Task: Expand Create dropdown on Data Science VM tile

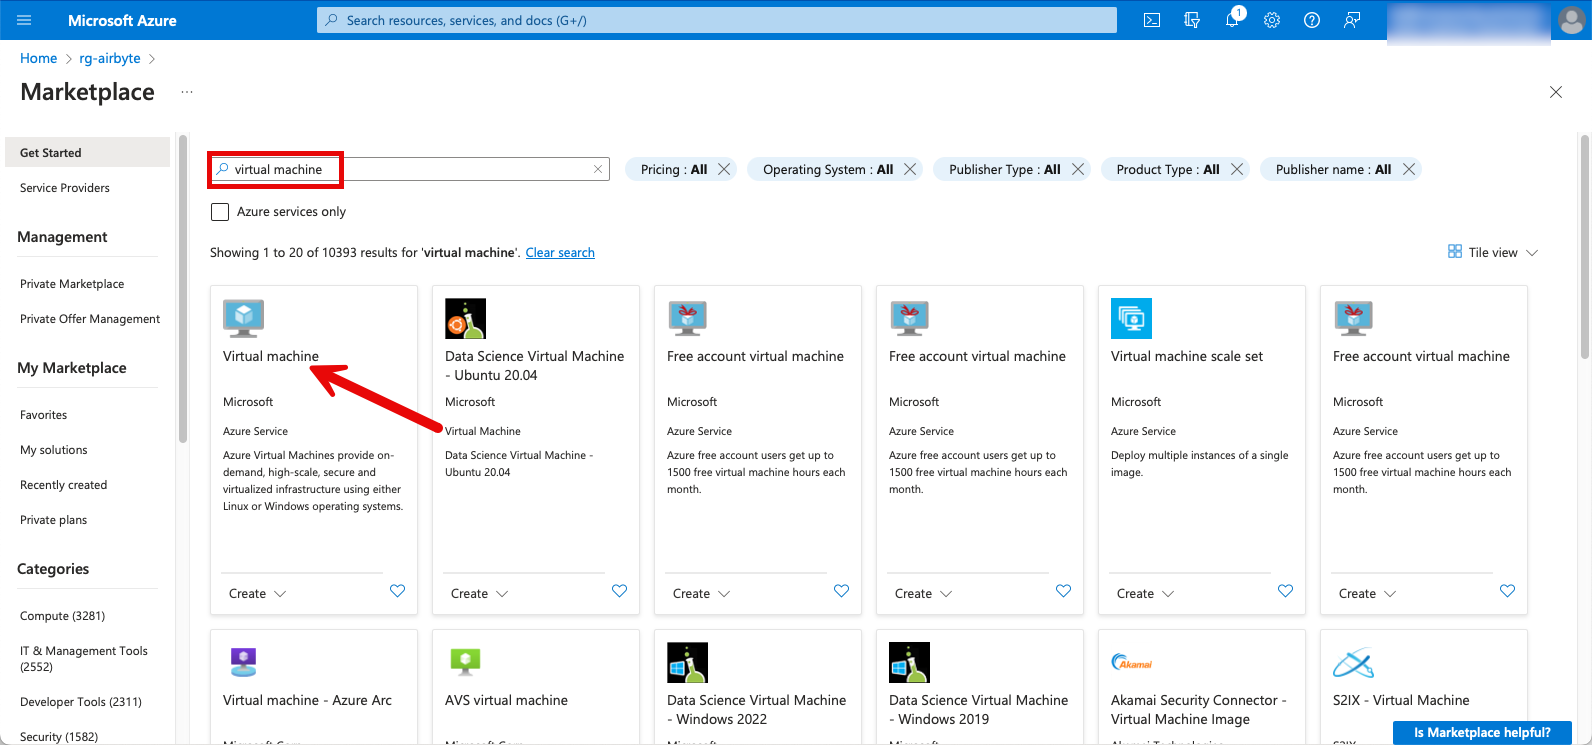Action: pyautogui.click(x=480, y=593)
